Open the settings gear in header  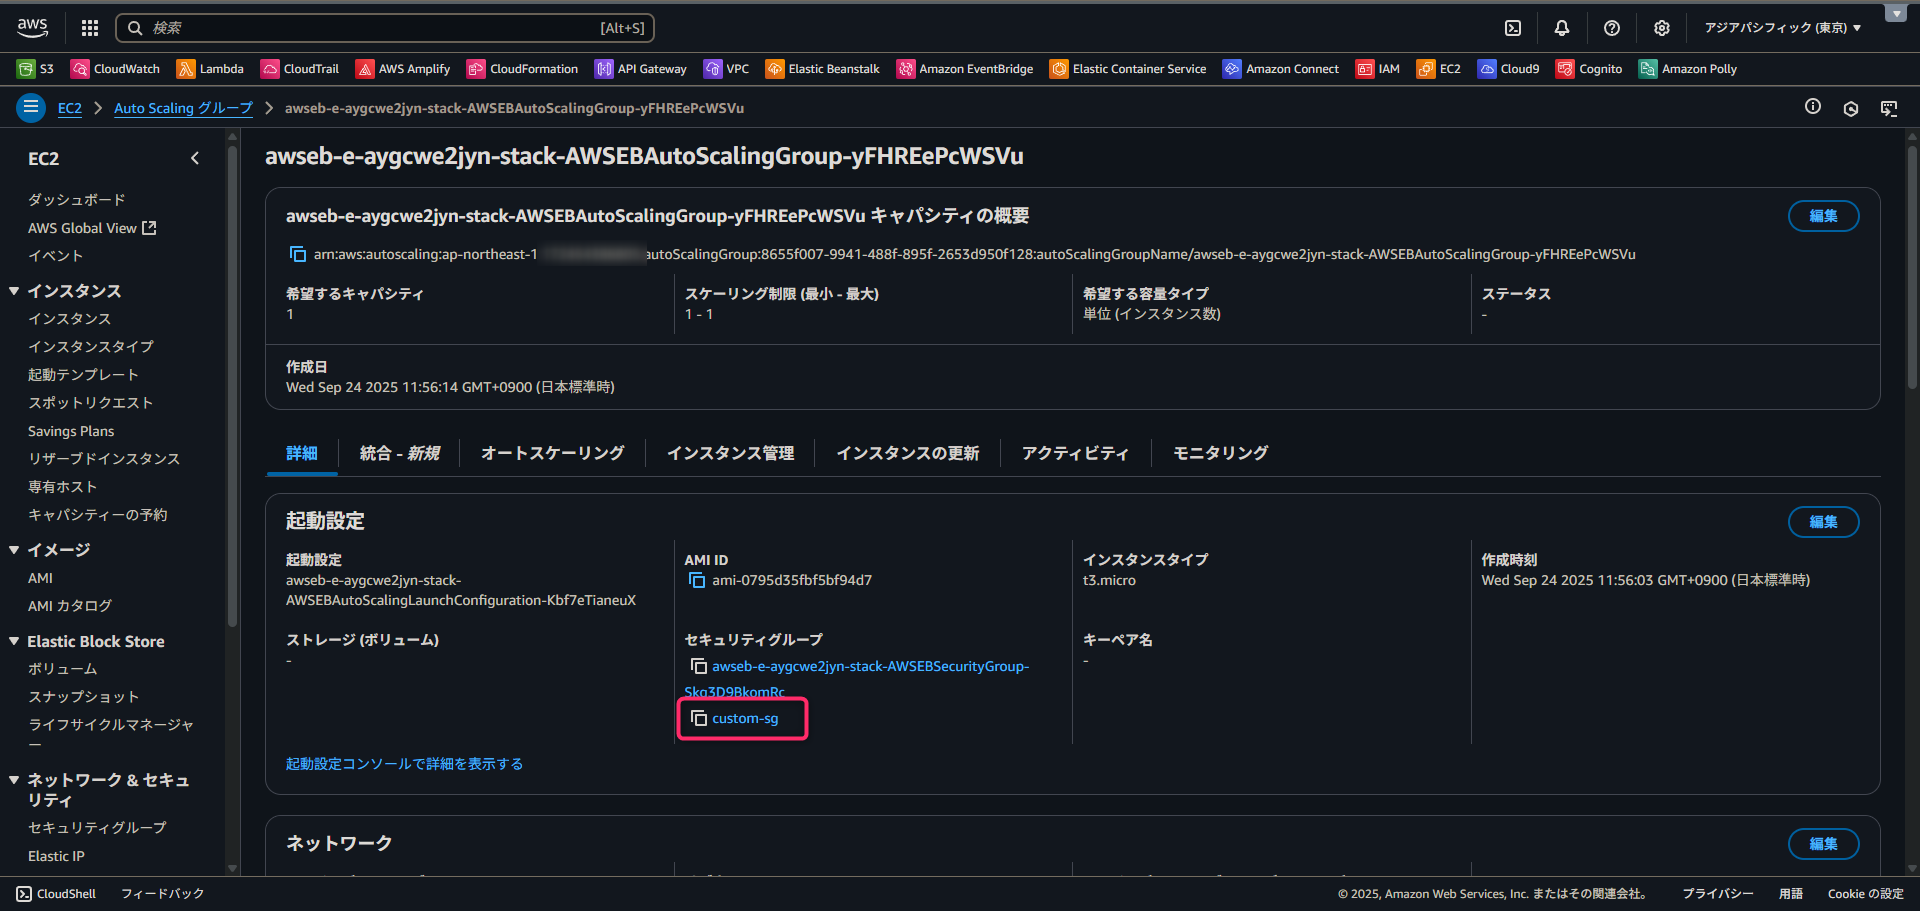coord(1662,28)
